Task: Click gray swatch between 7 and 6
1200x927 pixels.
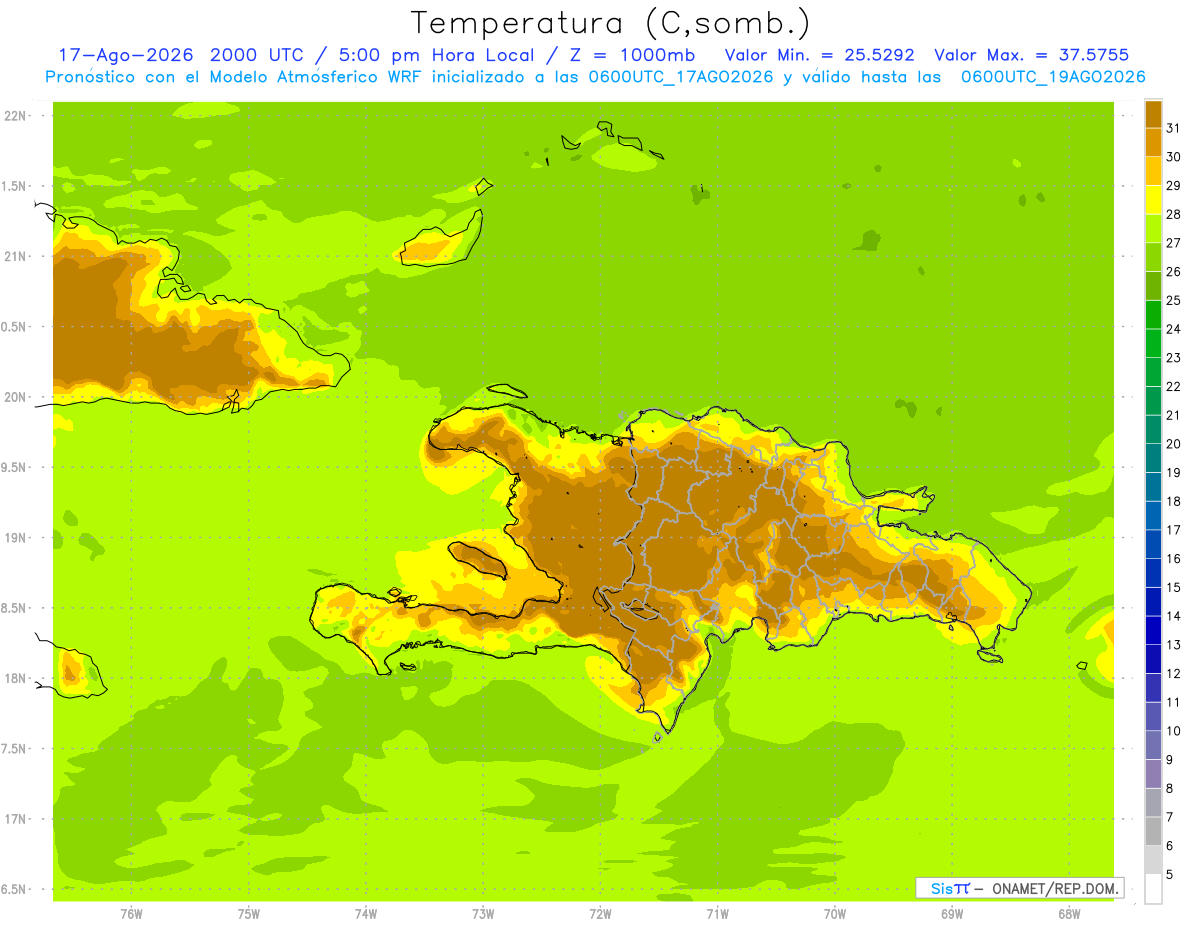Action: [x=1153, y=831]
